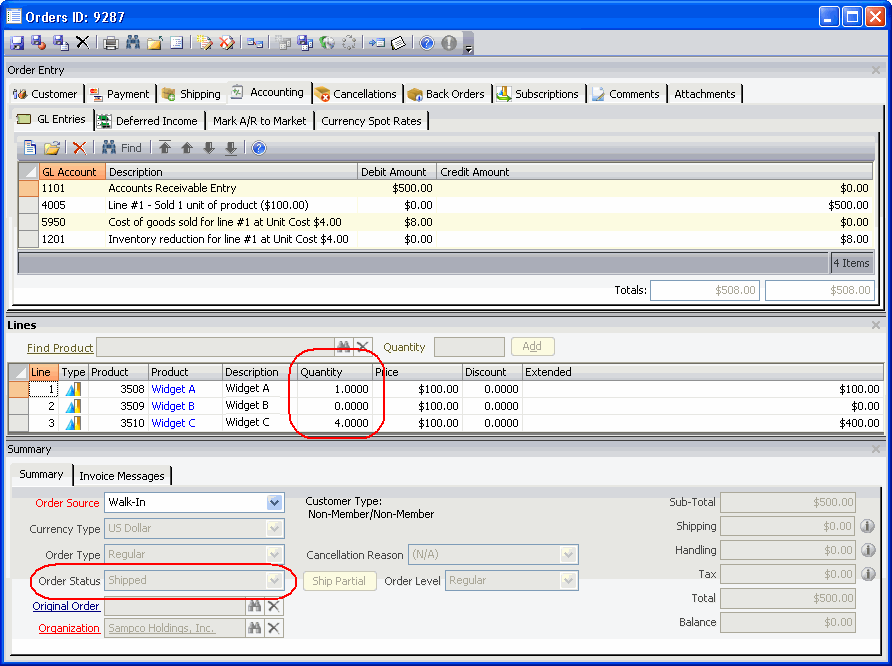This screenshot has width=892, height=666.
Task: Select the Accounts Receivable Entry description cell
Action: tap(231, 188)
